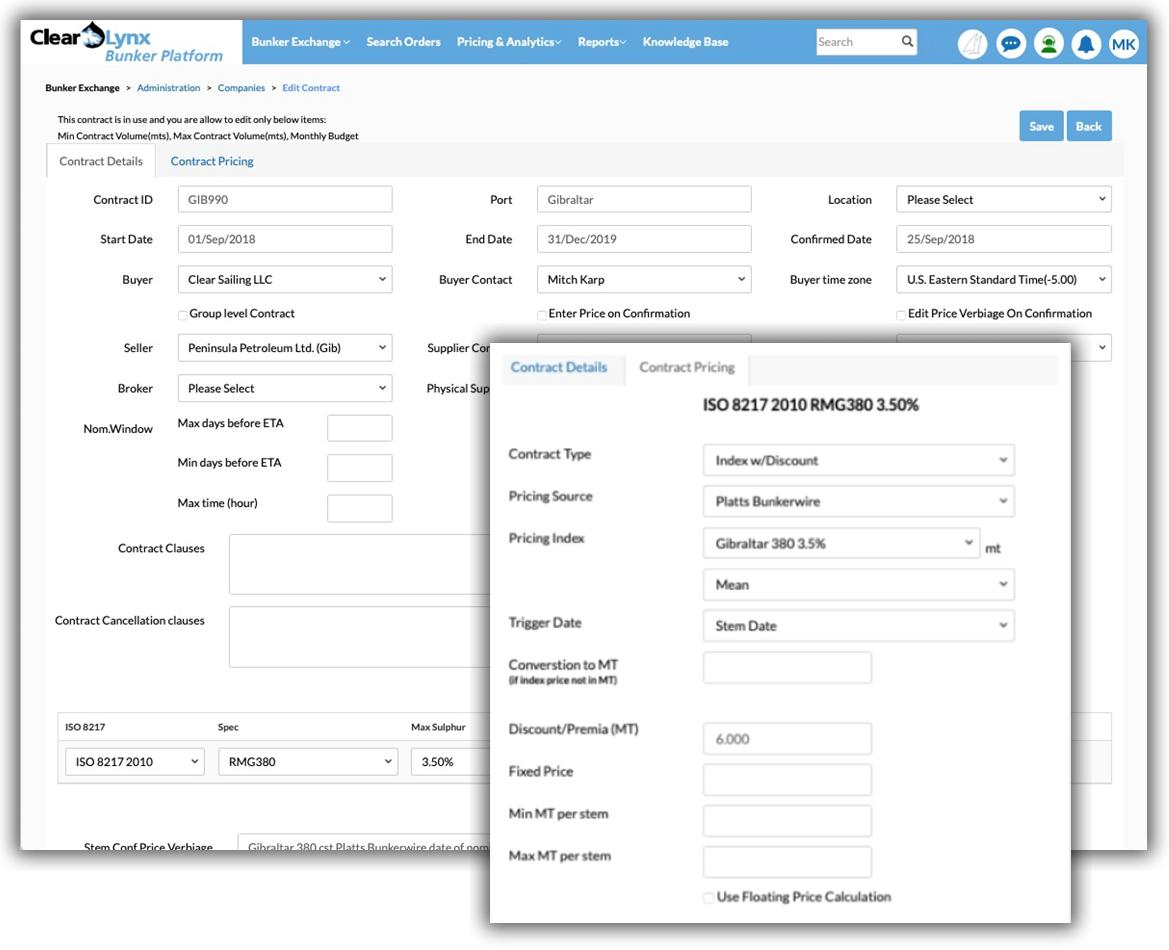Switch to Contract Details tab in pricing popup
This screenshot has height=950, width=1169.
pyautogui.click(x=559, y=367)
